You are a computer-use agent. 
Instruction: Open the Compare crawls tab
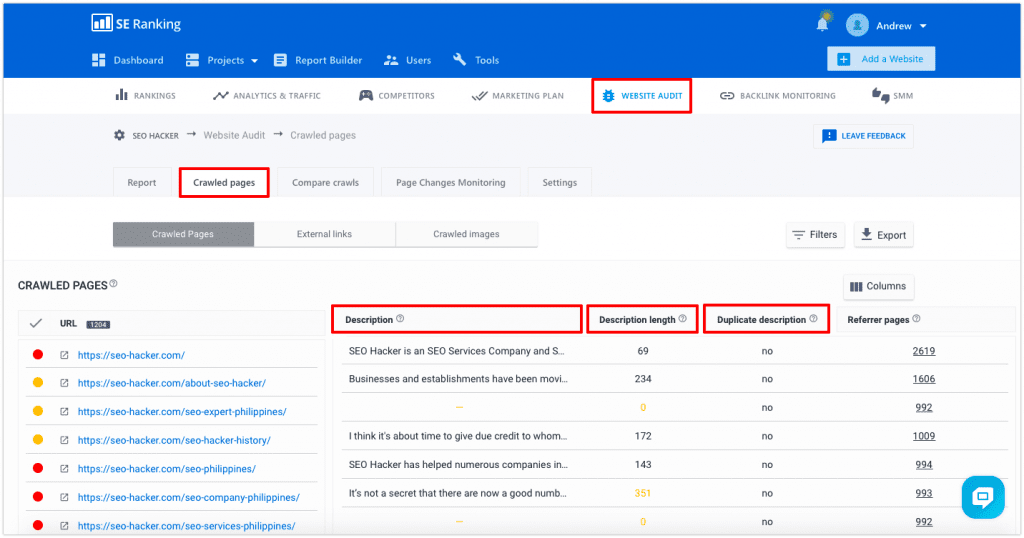coord(325,182)
